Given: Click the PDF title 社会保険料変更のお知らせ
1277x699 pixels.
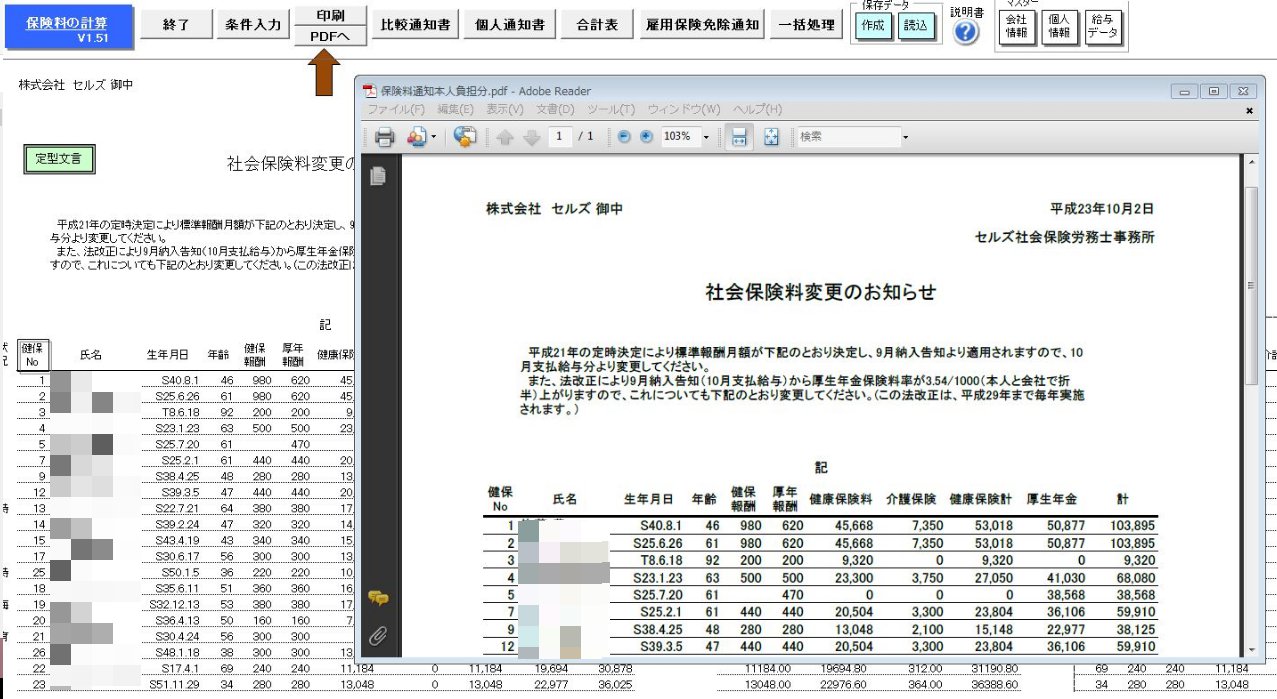Looking at the screenshot, I should coord(821,292).
